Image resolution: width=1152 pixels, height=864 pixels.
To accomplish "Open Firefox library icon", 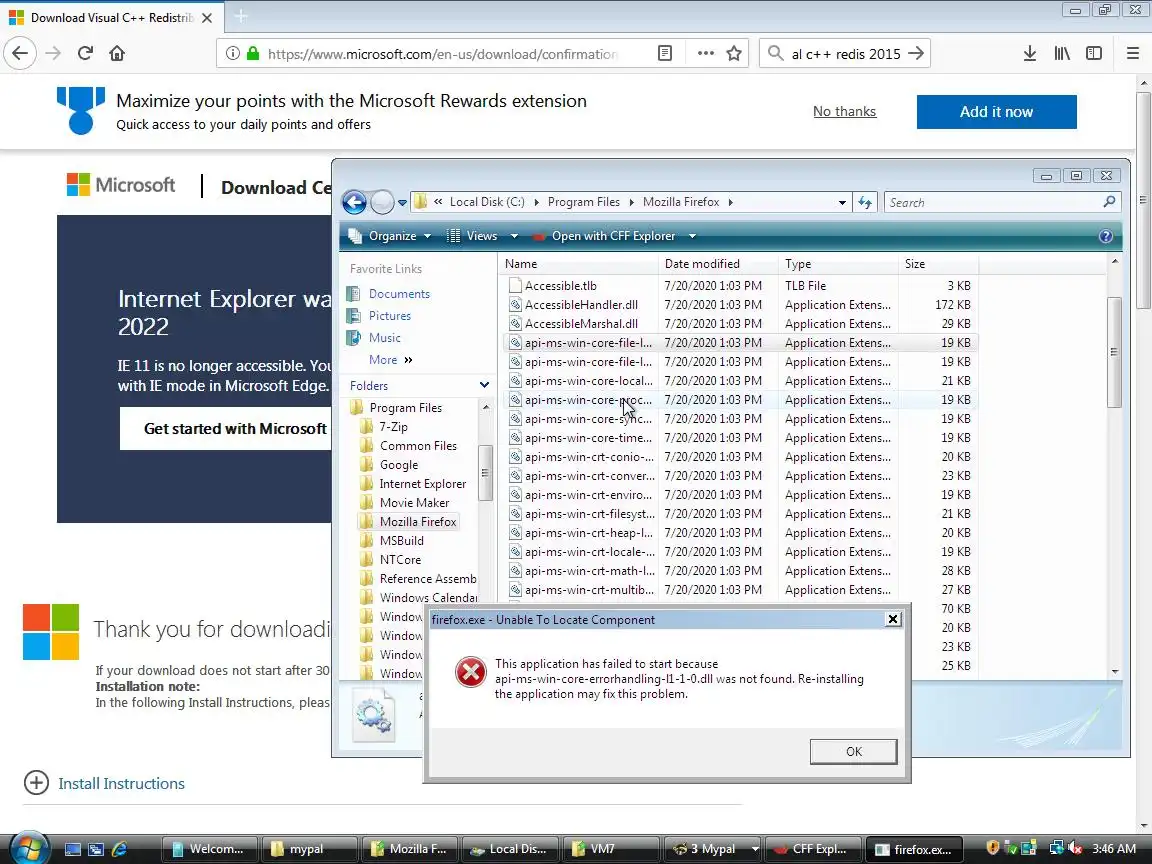I will click(x=1062, y=53).
